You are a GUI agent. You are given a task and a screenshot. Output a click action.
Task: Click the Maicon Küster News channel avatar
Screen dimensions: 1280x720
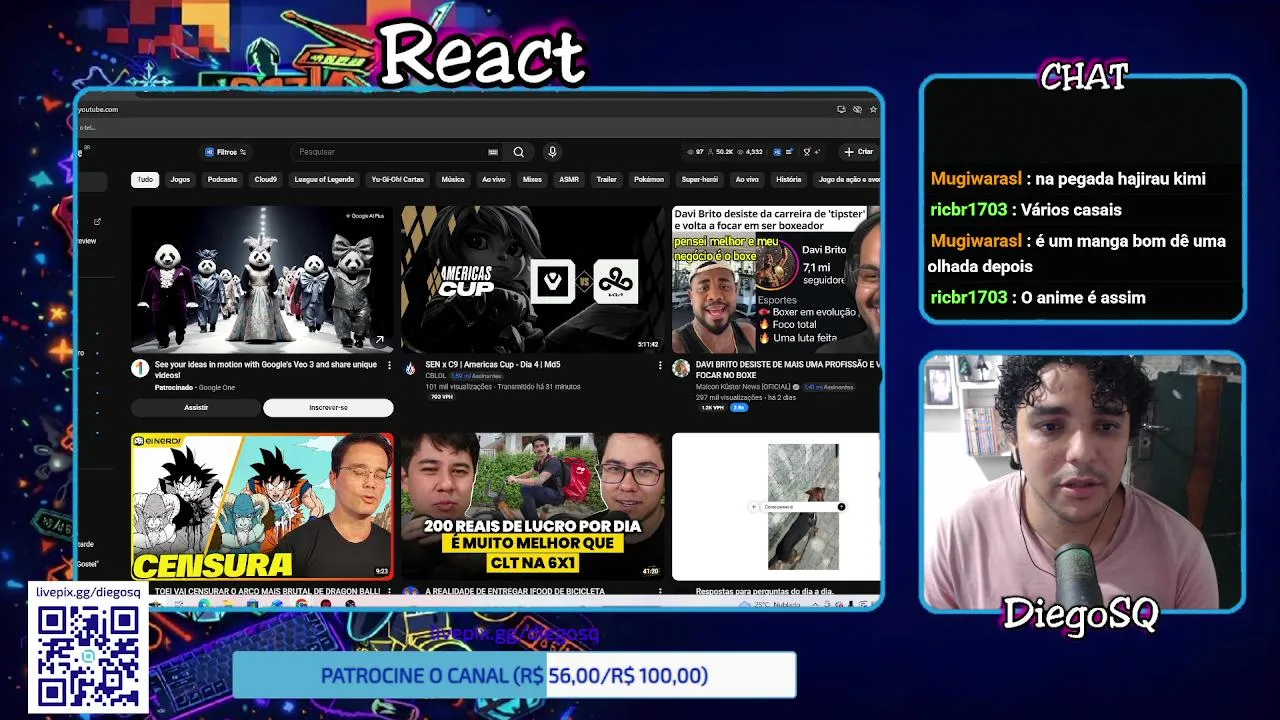(681, 368)
